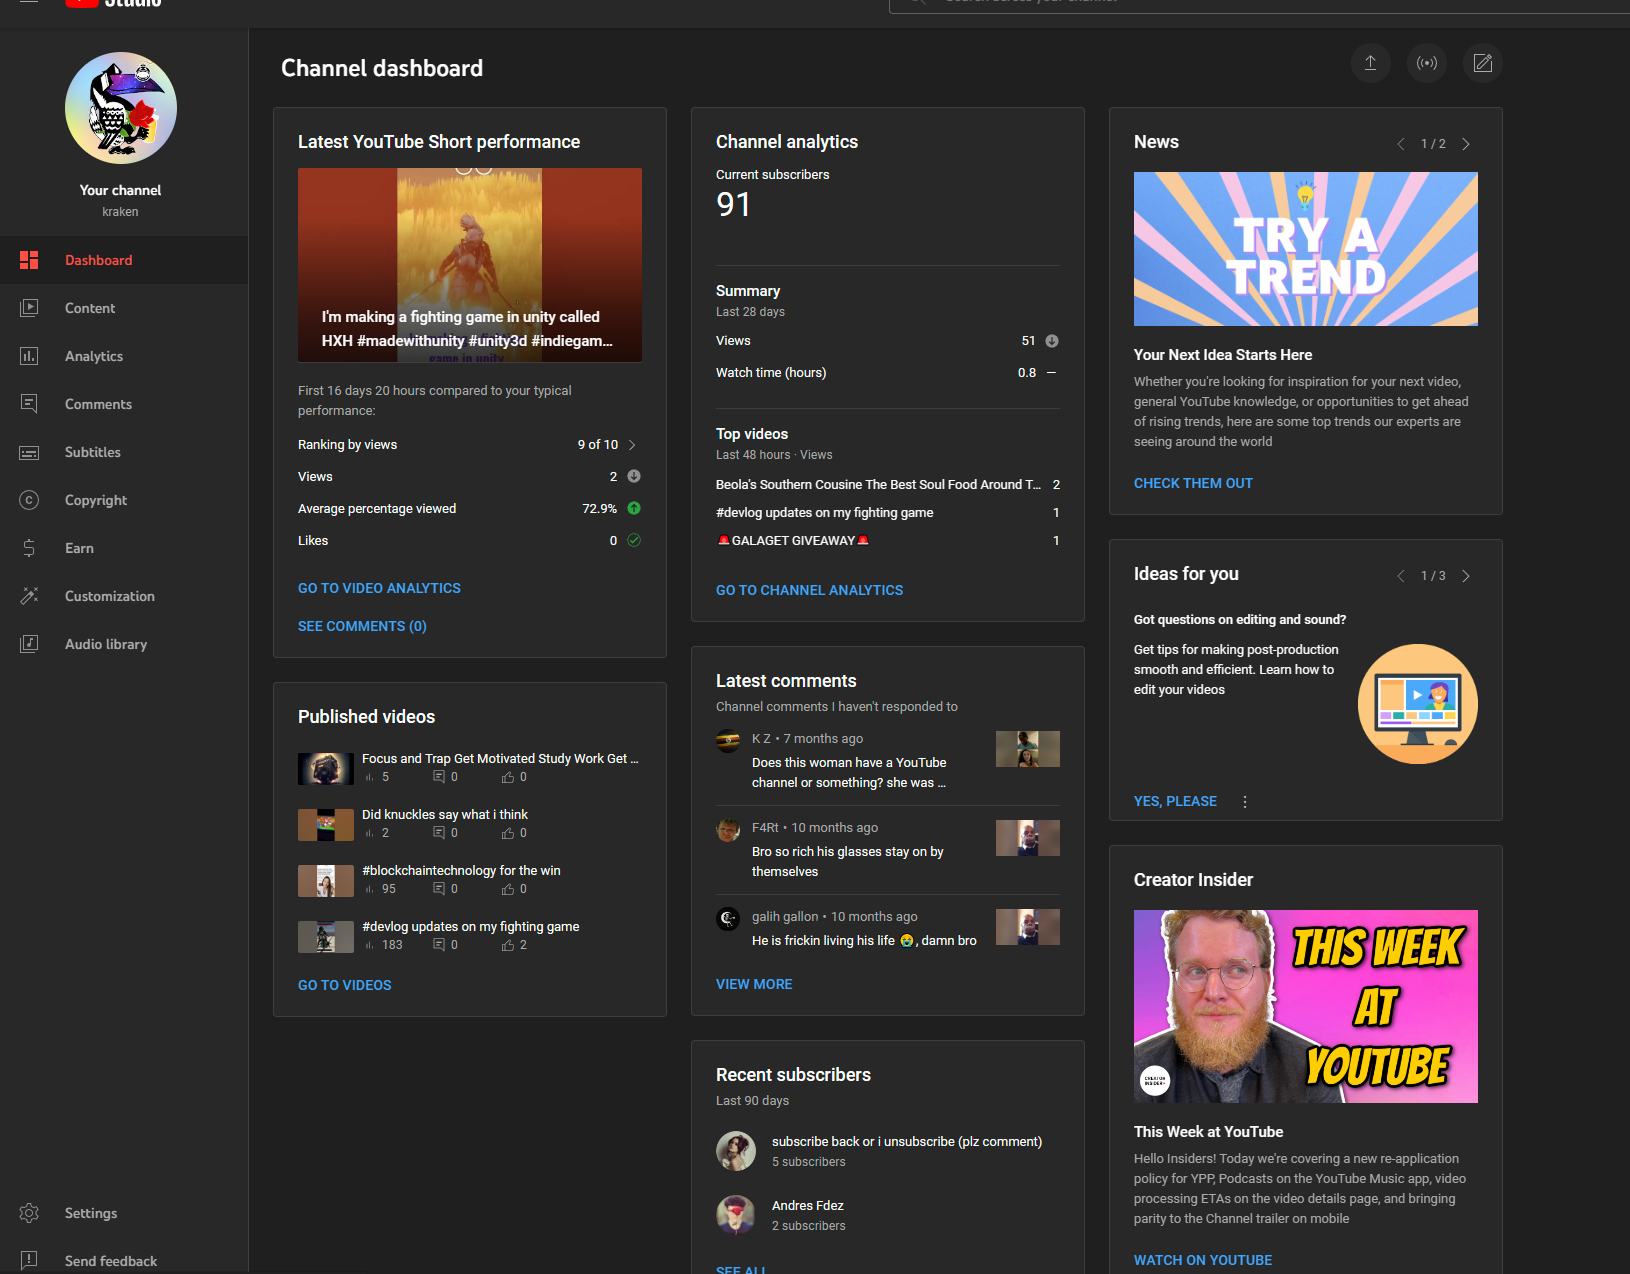
Task: Open subscribe back or i unsubscribe subscriber
Action: point(888,1151)
